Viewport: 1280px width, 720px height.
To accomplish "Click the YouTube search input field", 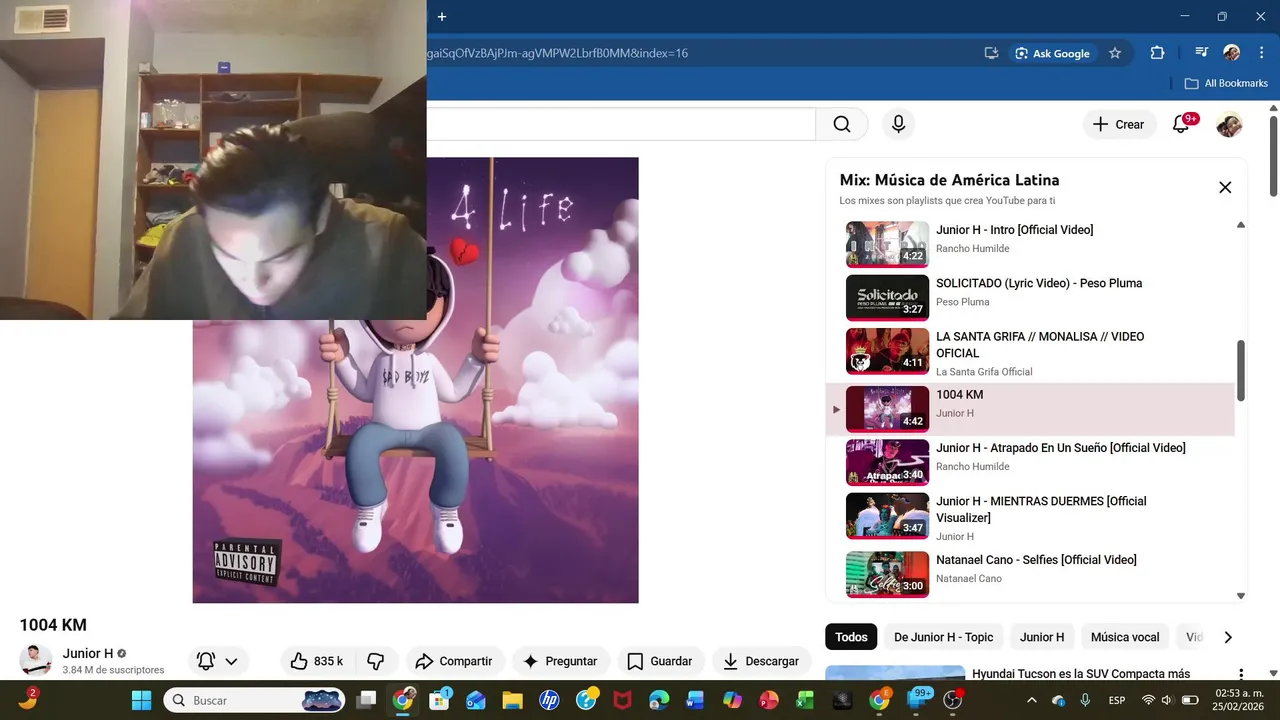I will (x=620, y=124).
